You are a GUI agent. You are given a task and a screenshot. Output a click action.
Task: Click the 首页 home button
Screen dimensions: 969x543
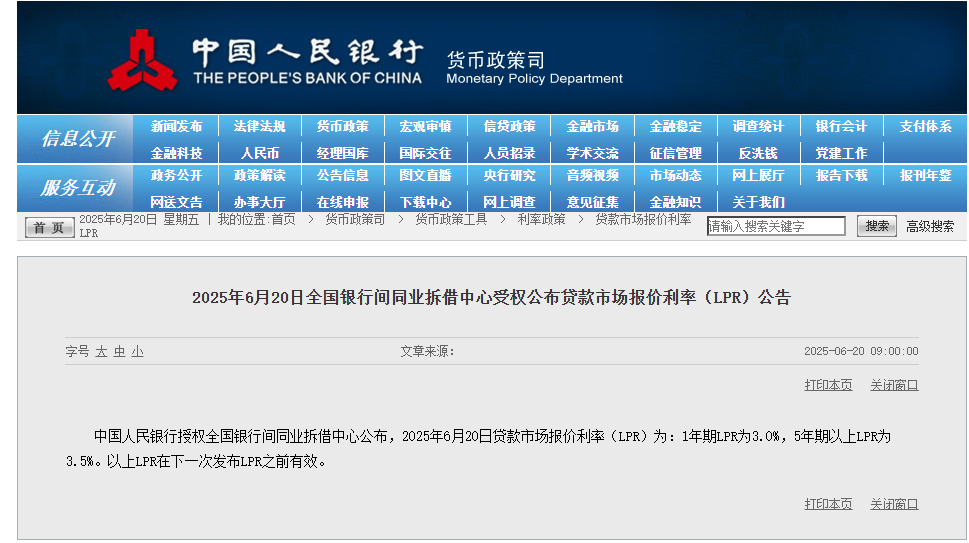pyautogui.click(x=49, y=227)
